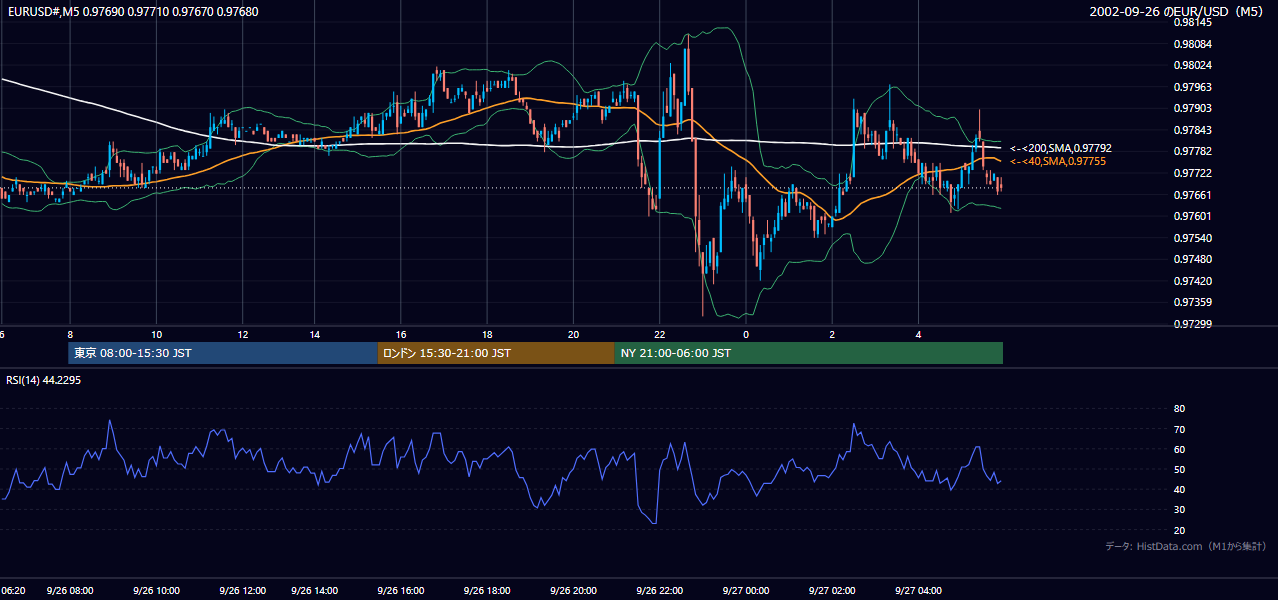Select the NY 21:00-06:00 JST session bar

pos(808,353)
